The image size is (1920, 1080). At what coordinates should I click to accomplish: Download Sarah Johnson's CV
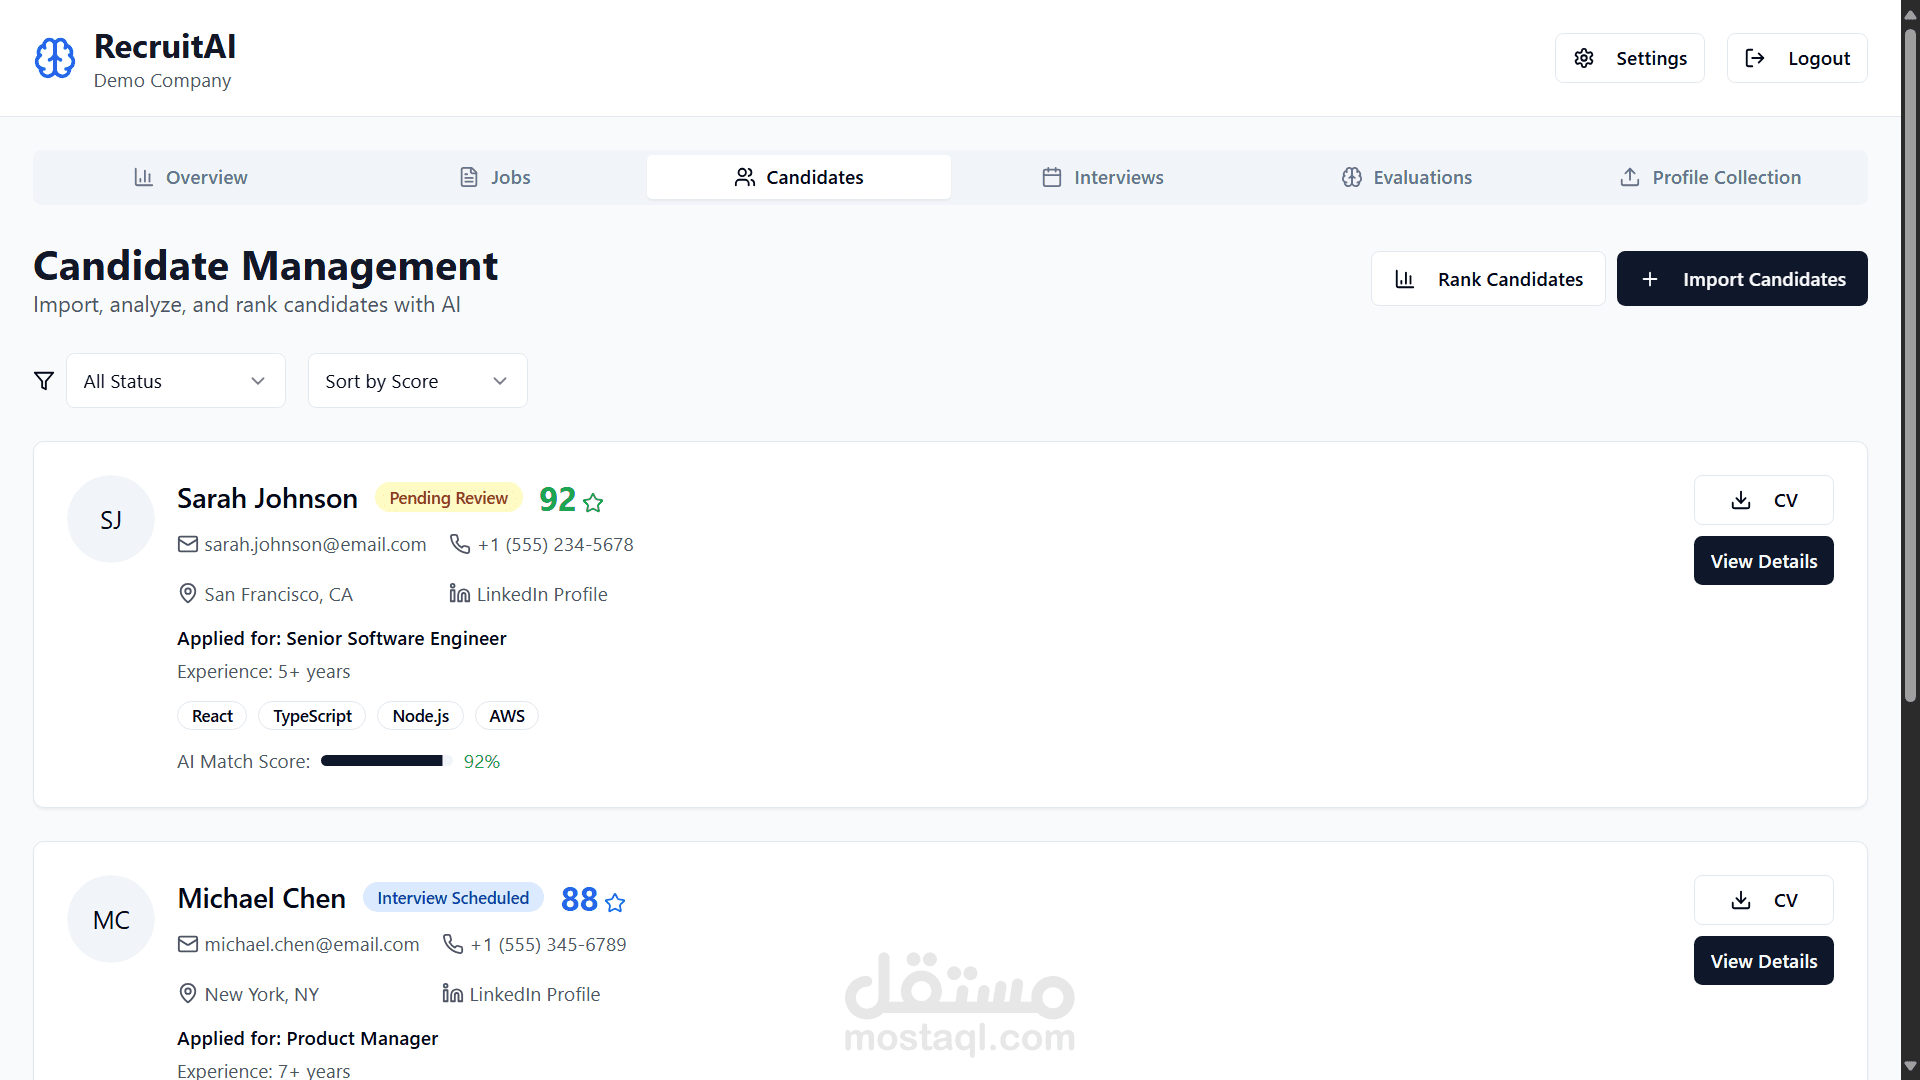1763,500
